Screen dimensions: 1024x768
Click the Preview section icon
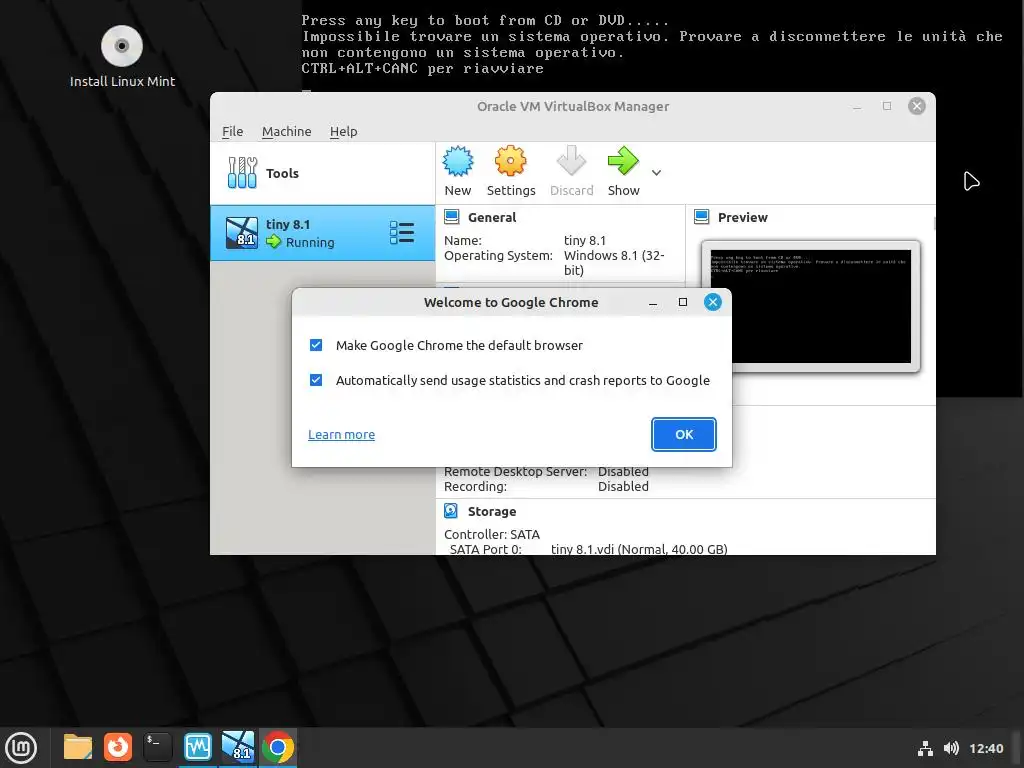click(701, 217)
